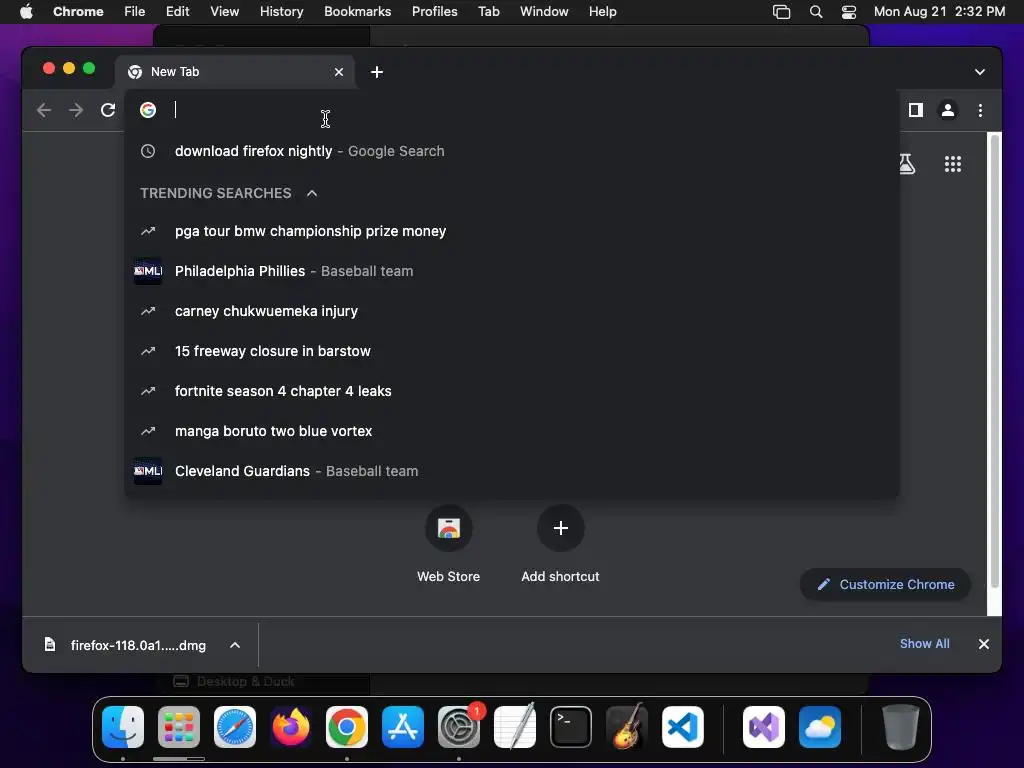
Task: Click Show All downloads link
Action: coord(924,644)
